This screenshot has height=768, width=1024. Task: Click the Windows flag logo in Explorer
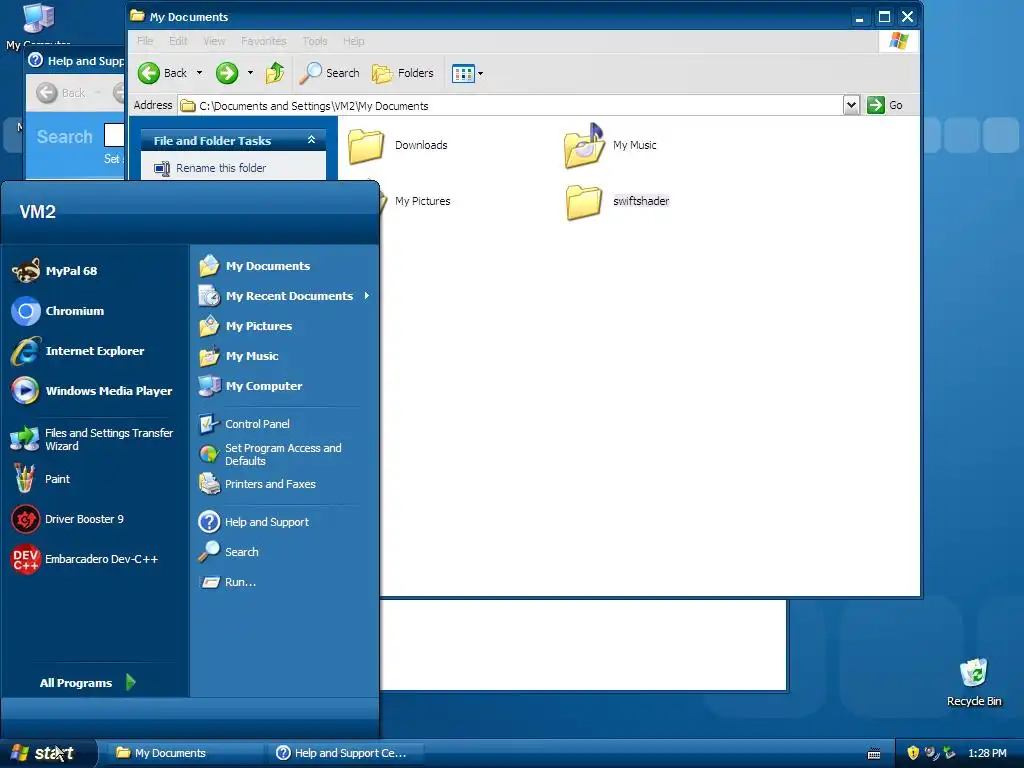[899, 40]
